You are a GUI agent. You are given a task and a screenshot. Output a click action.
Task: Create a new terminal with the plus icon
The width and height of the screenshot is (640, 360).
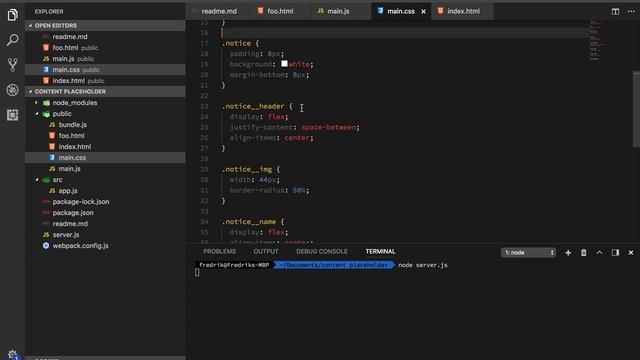point(568,253)
